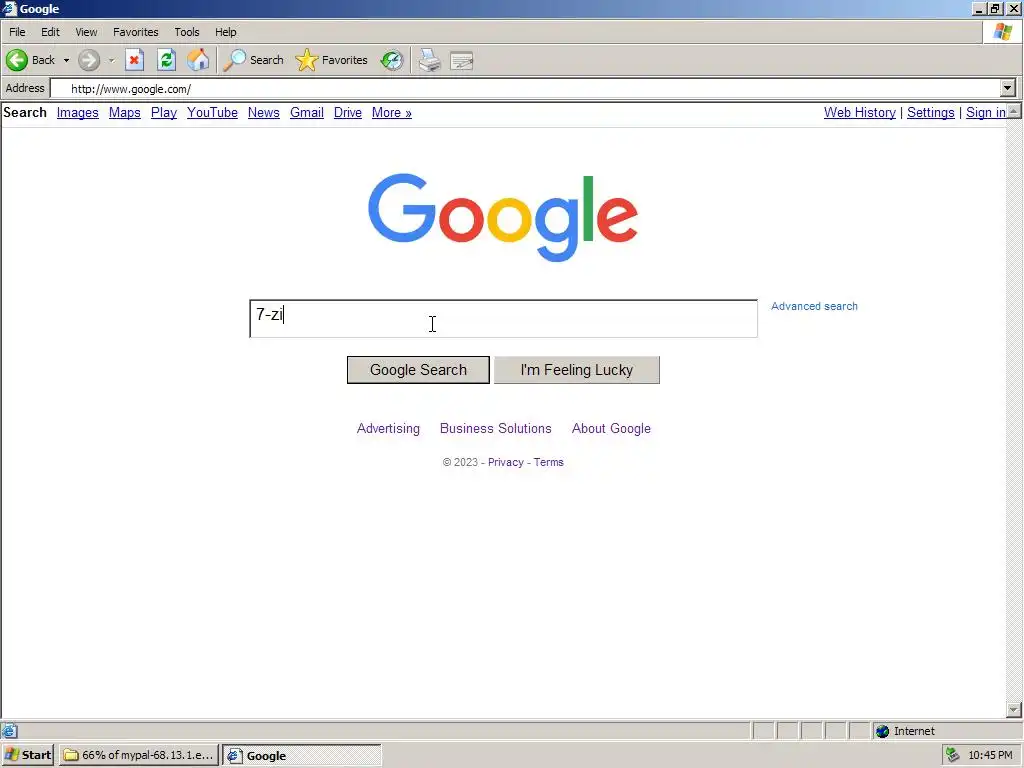Expand the Address bar dropdown

pos(1008,88)
